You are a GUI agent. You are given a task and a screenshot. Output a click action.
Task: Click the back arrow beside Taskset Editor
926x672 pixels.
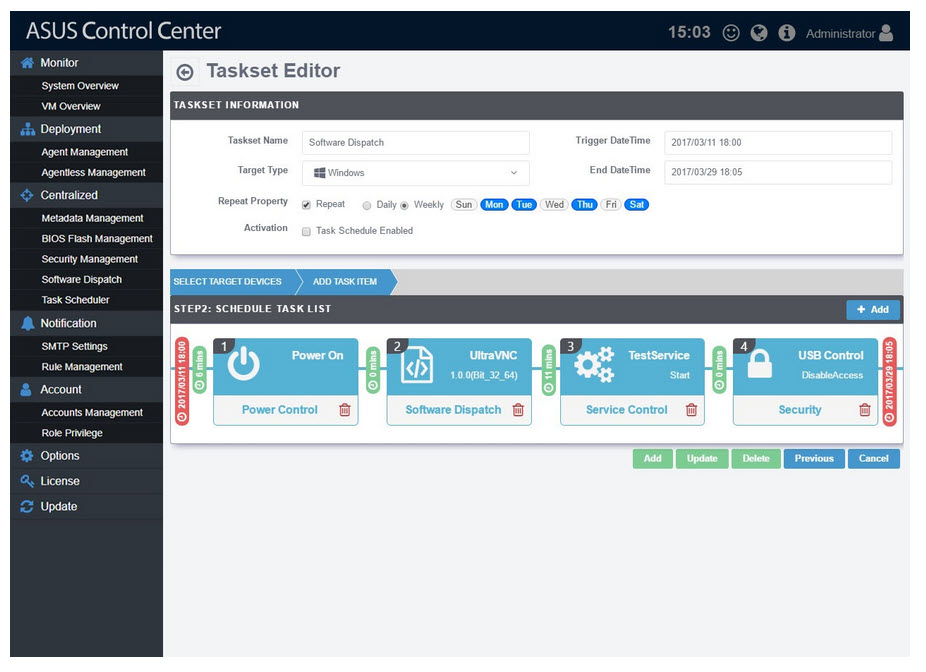pyautogui.click(x=185, y=72)
